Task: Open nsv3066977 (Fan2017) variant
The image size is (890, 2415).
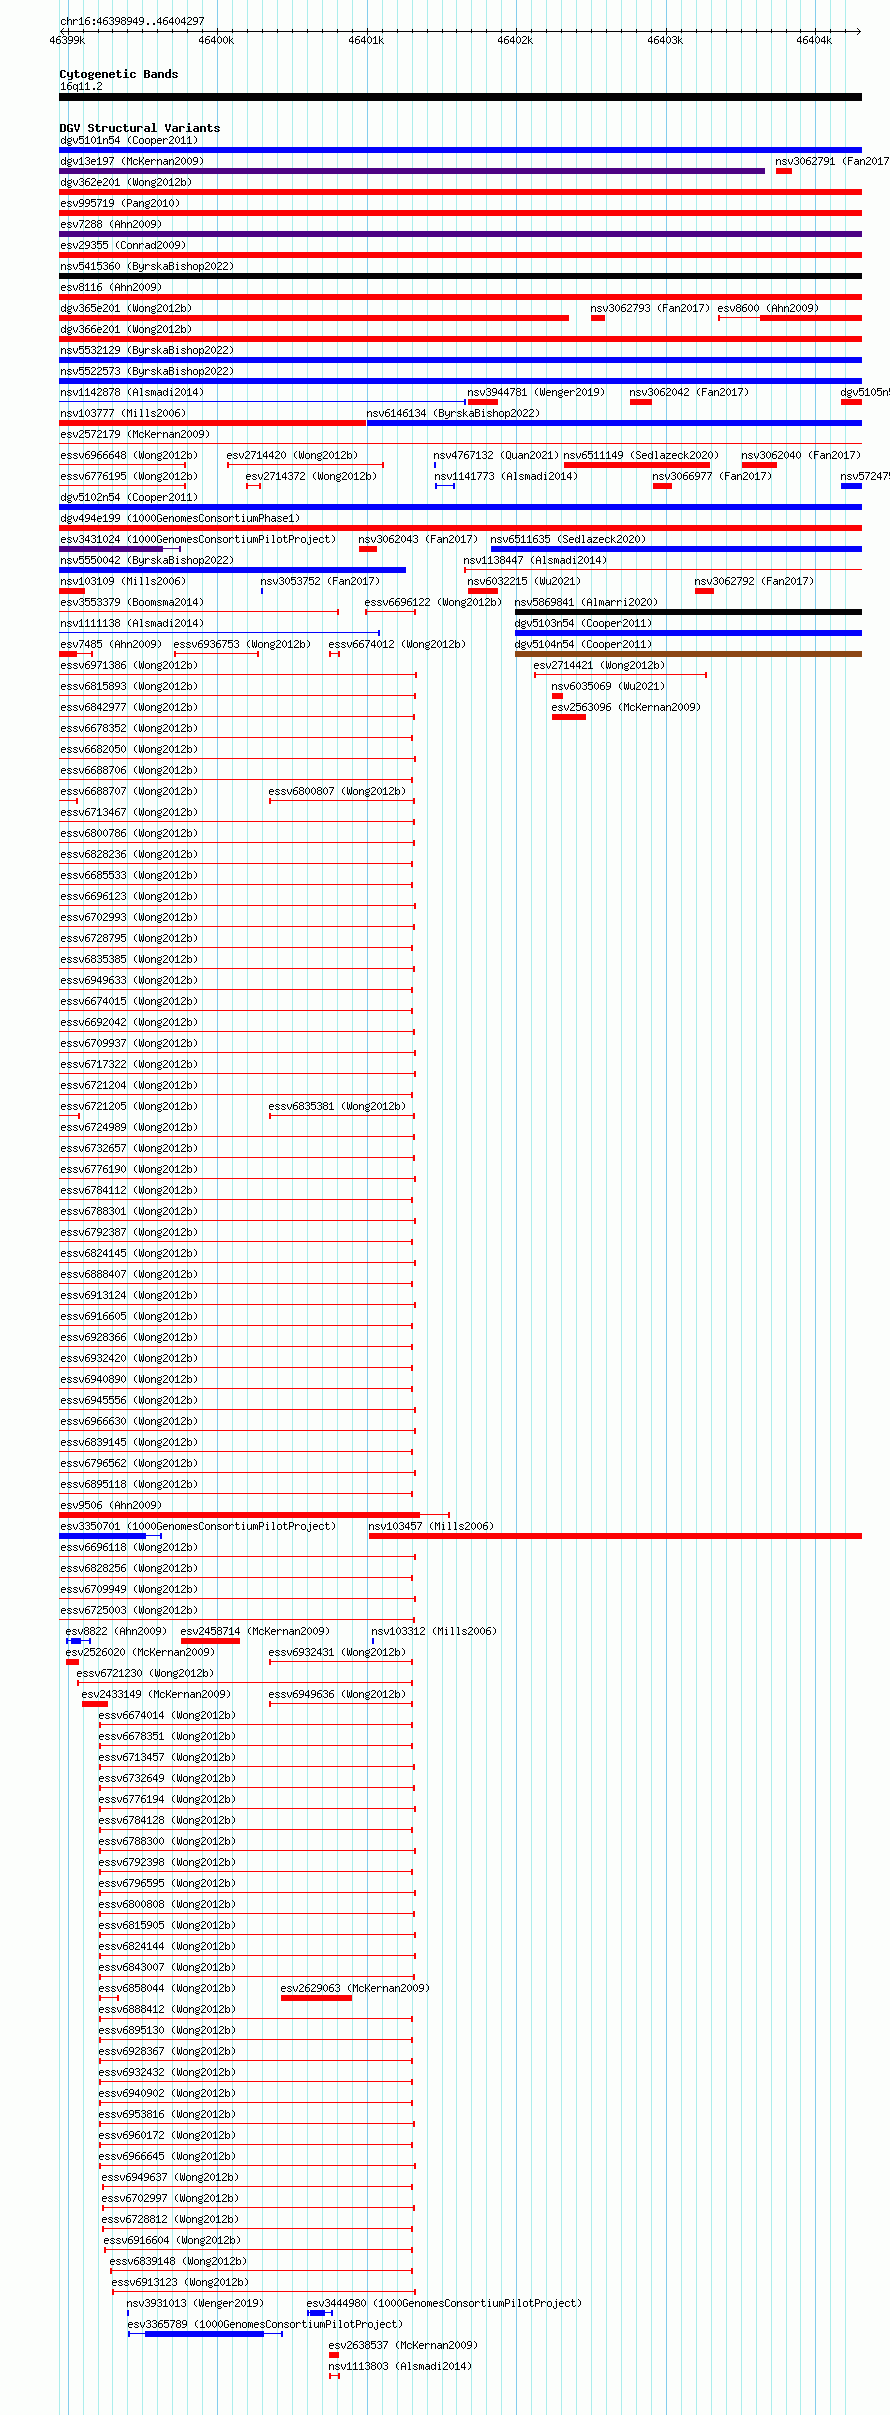Action: click(x=662, y=486)
